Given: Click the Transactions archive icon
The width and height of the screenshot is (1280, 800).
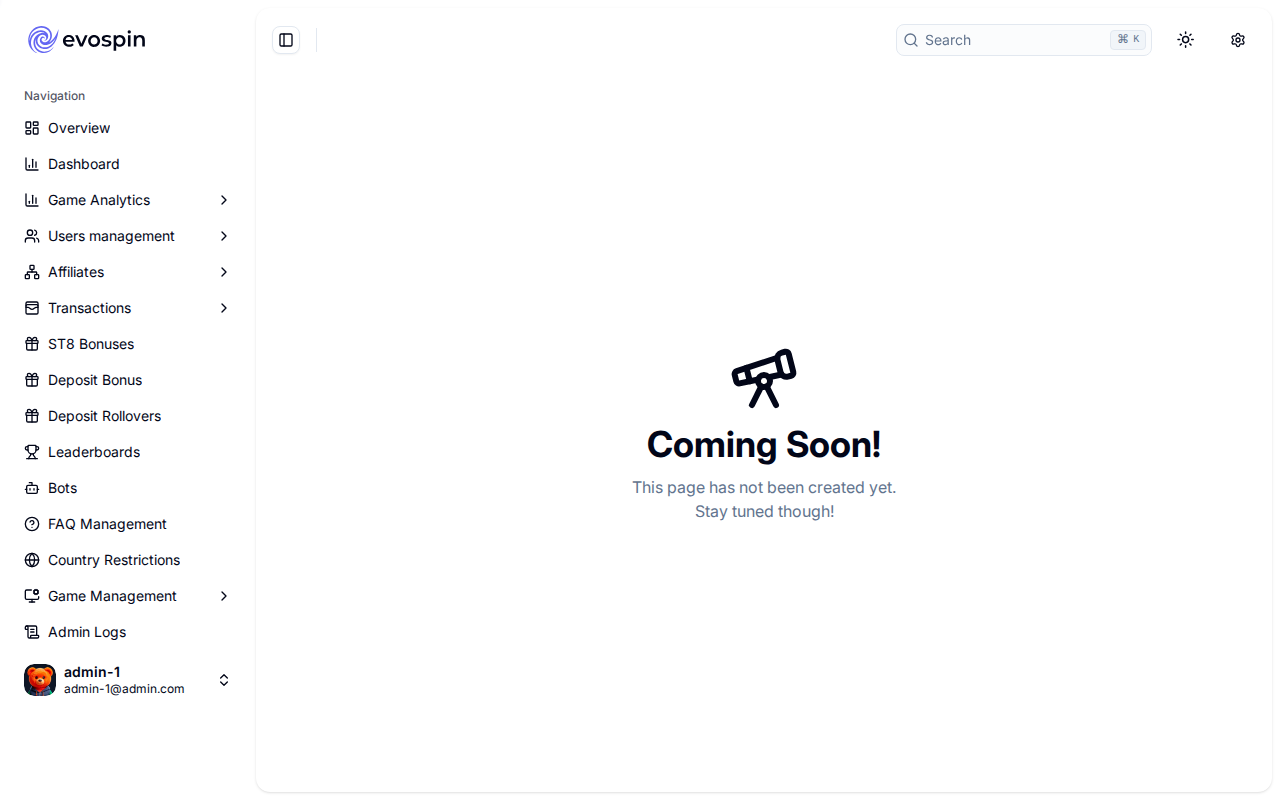Looking at the screenshot, I should [x=32, y=308].
